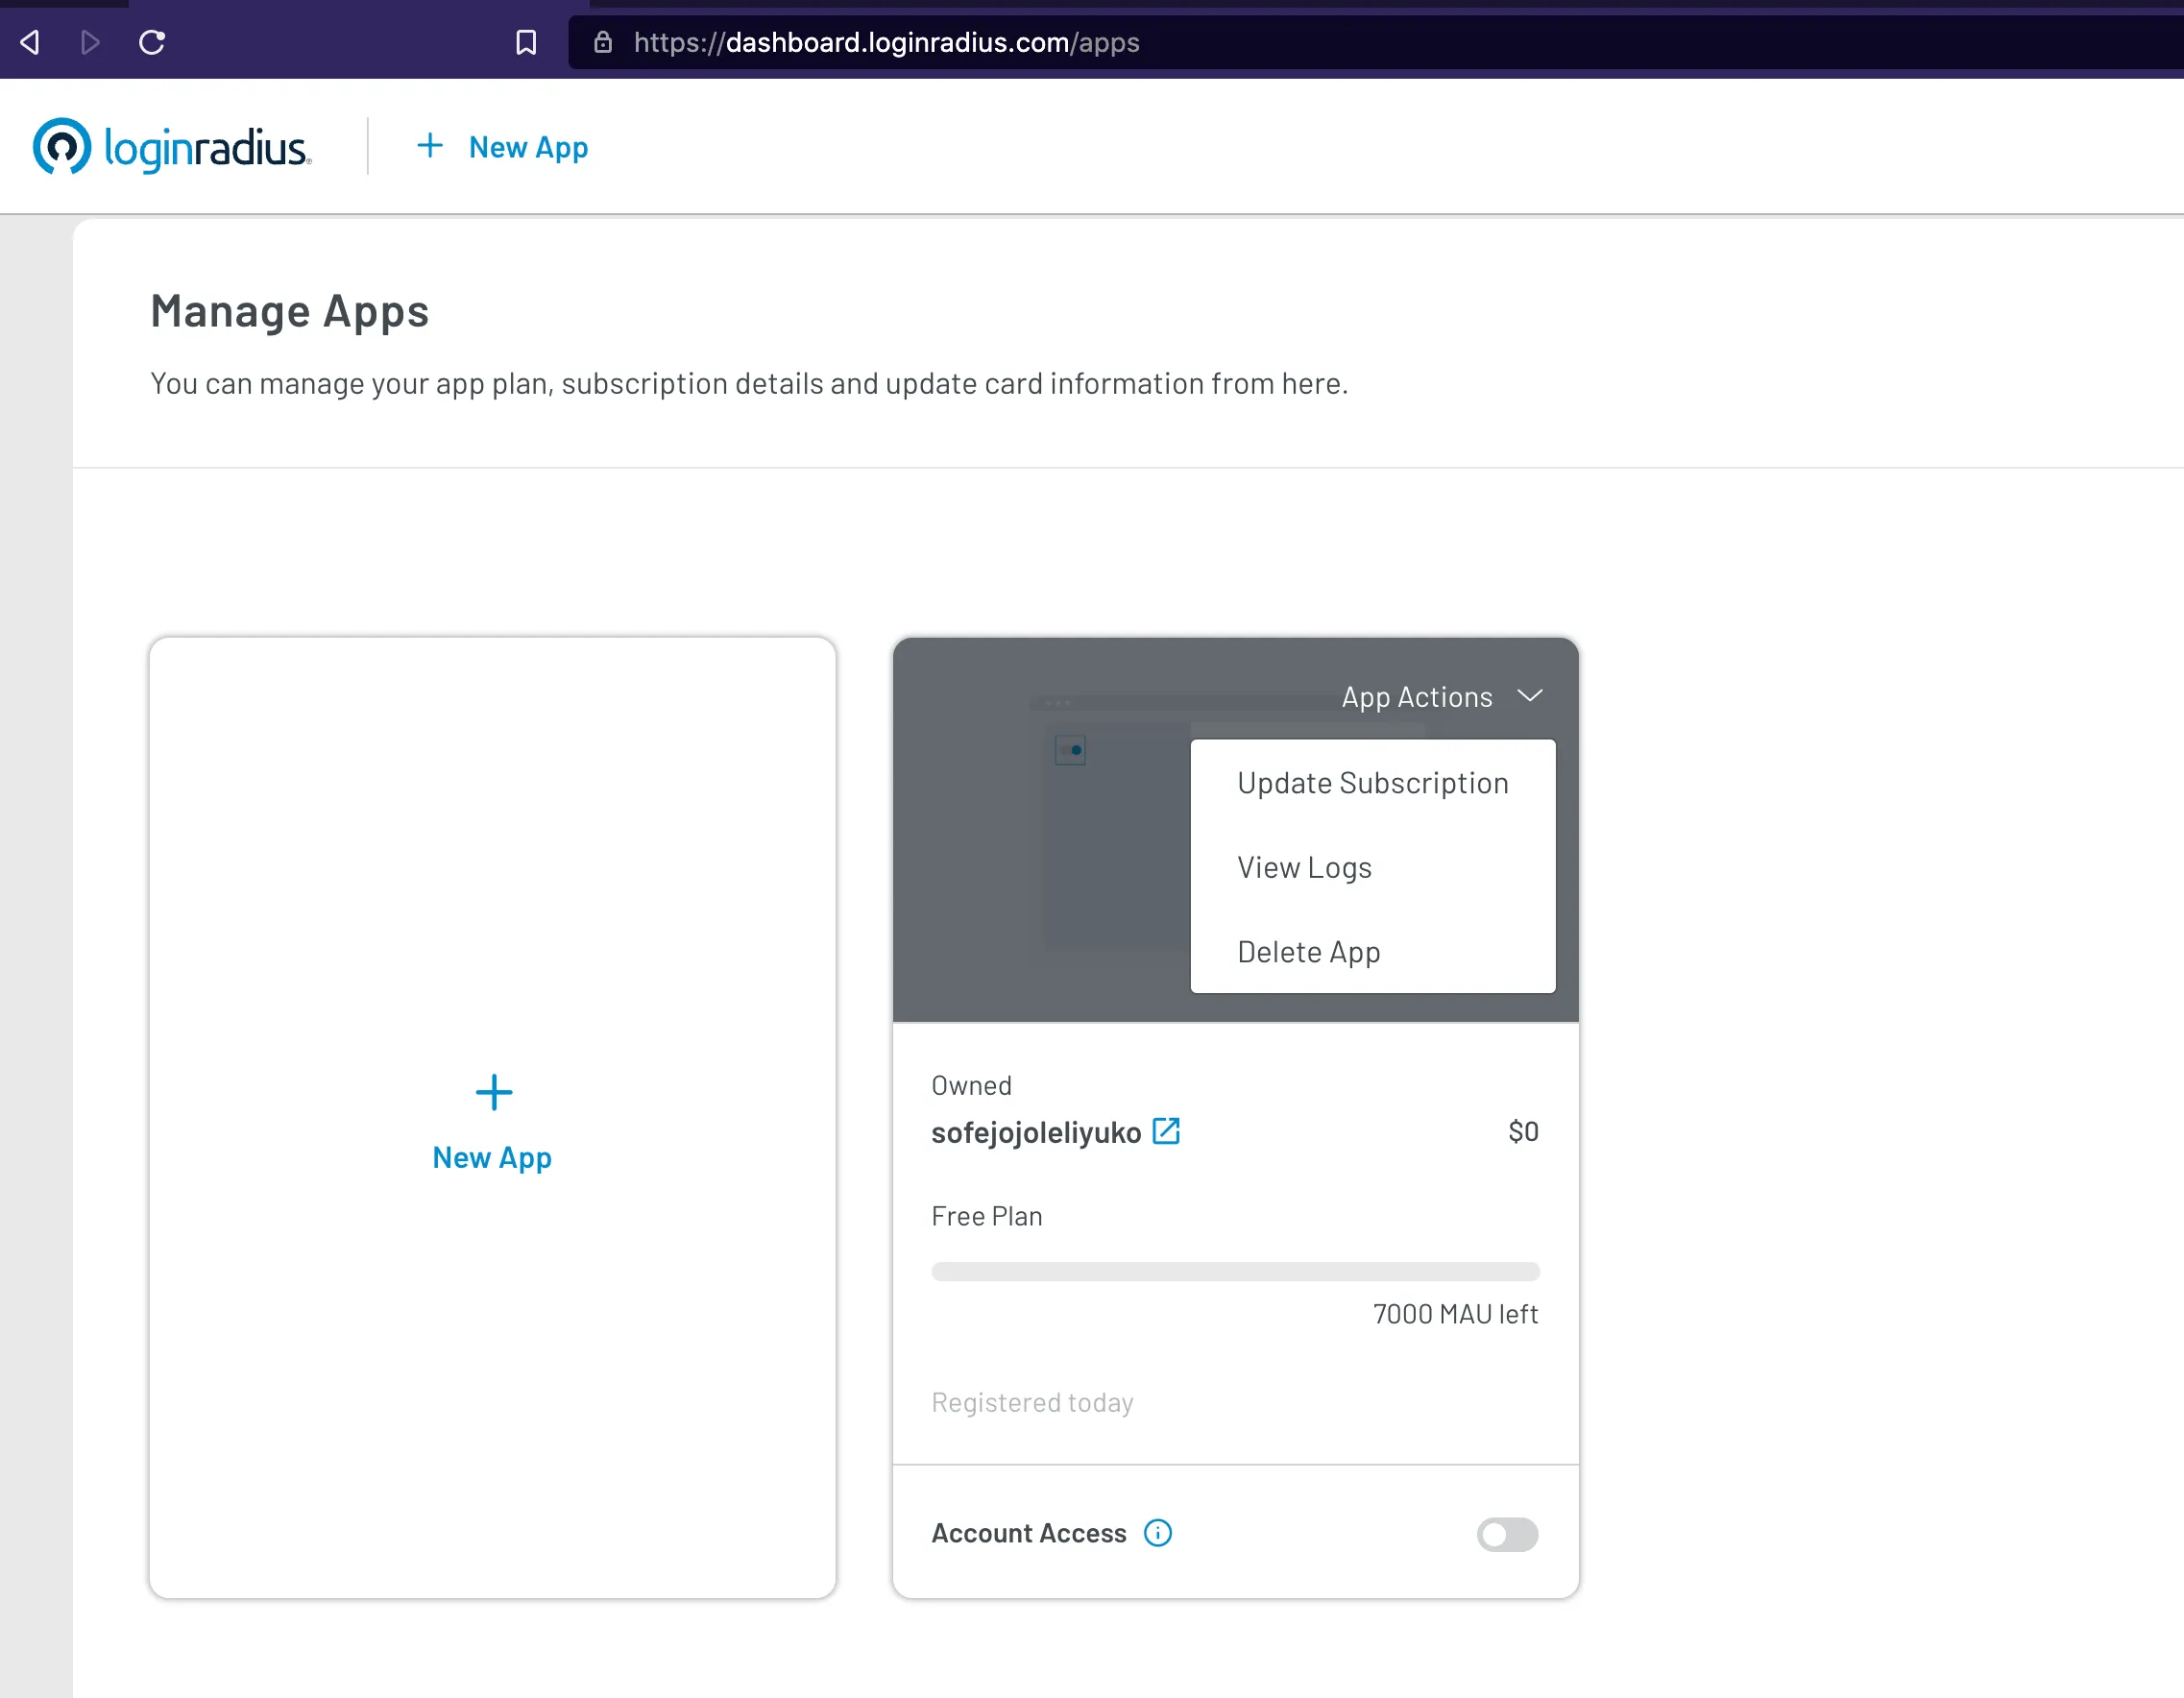This screenshot has height=1698, width=2184.
Task: Click the lock icon in the address bar
Action: [602, 43]
